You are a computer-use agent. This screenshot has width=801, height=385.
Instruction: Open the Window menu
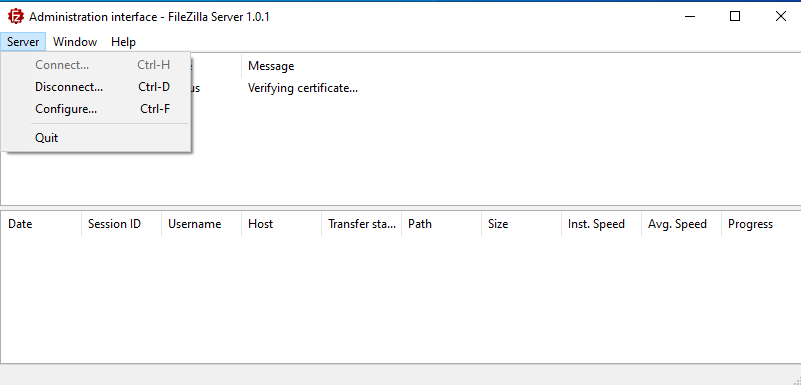click(x=75, y=42)
